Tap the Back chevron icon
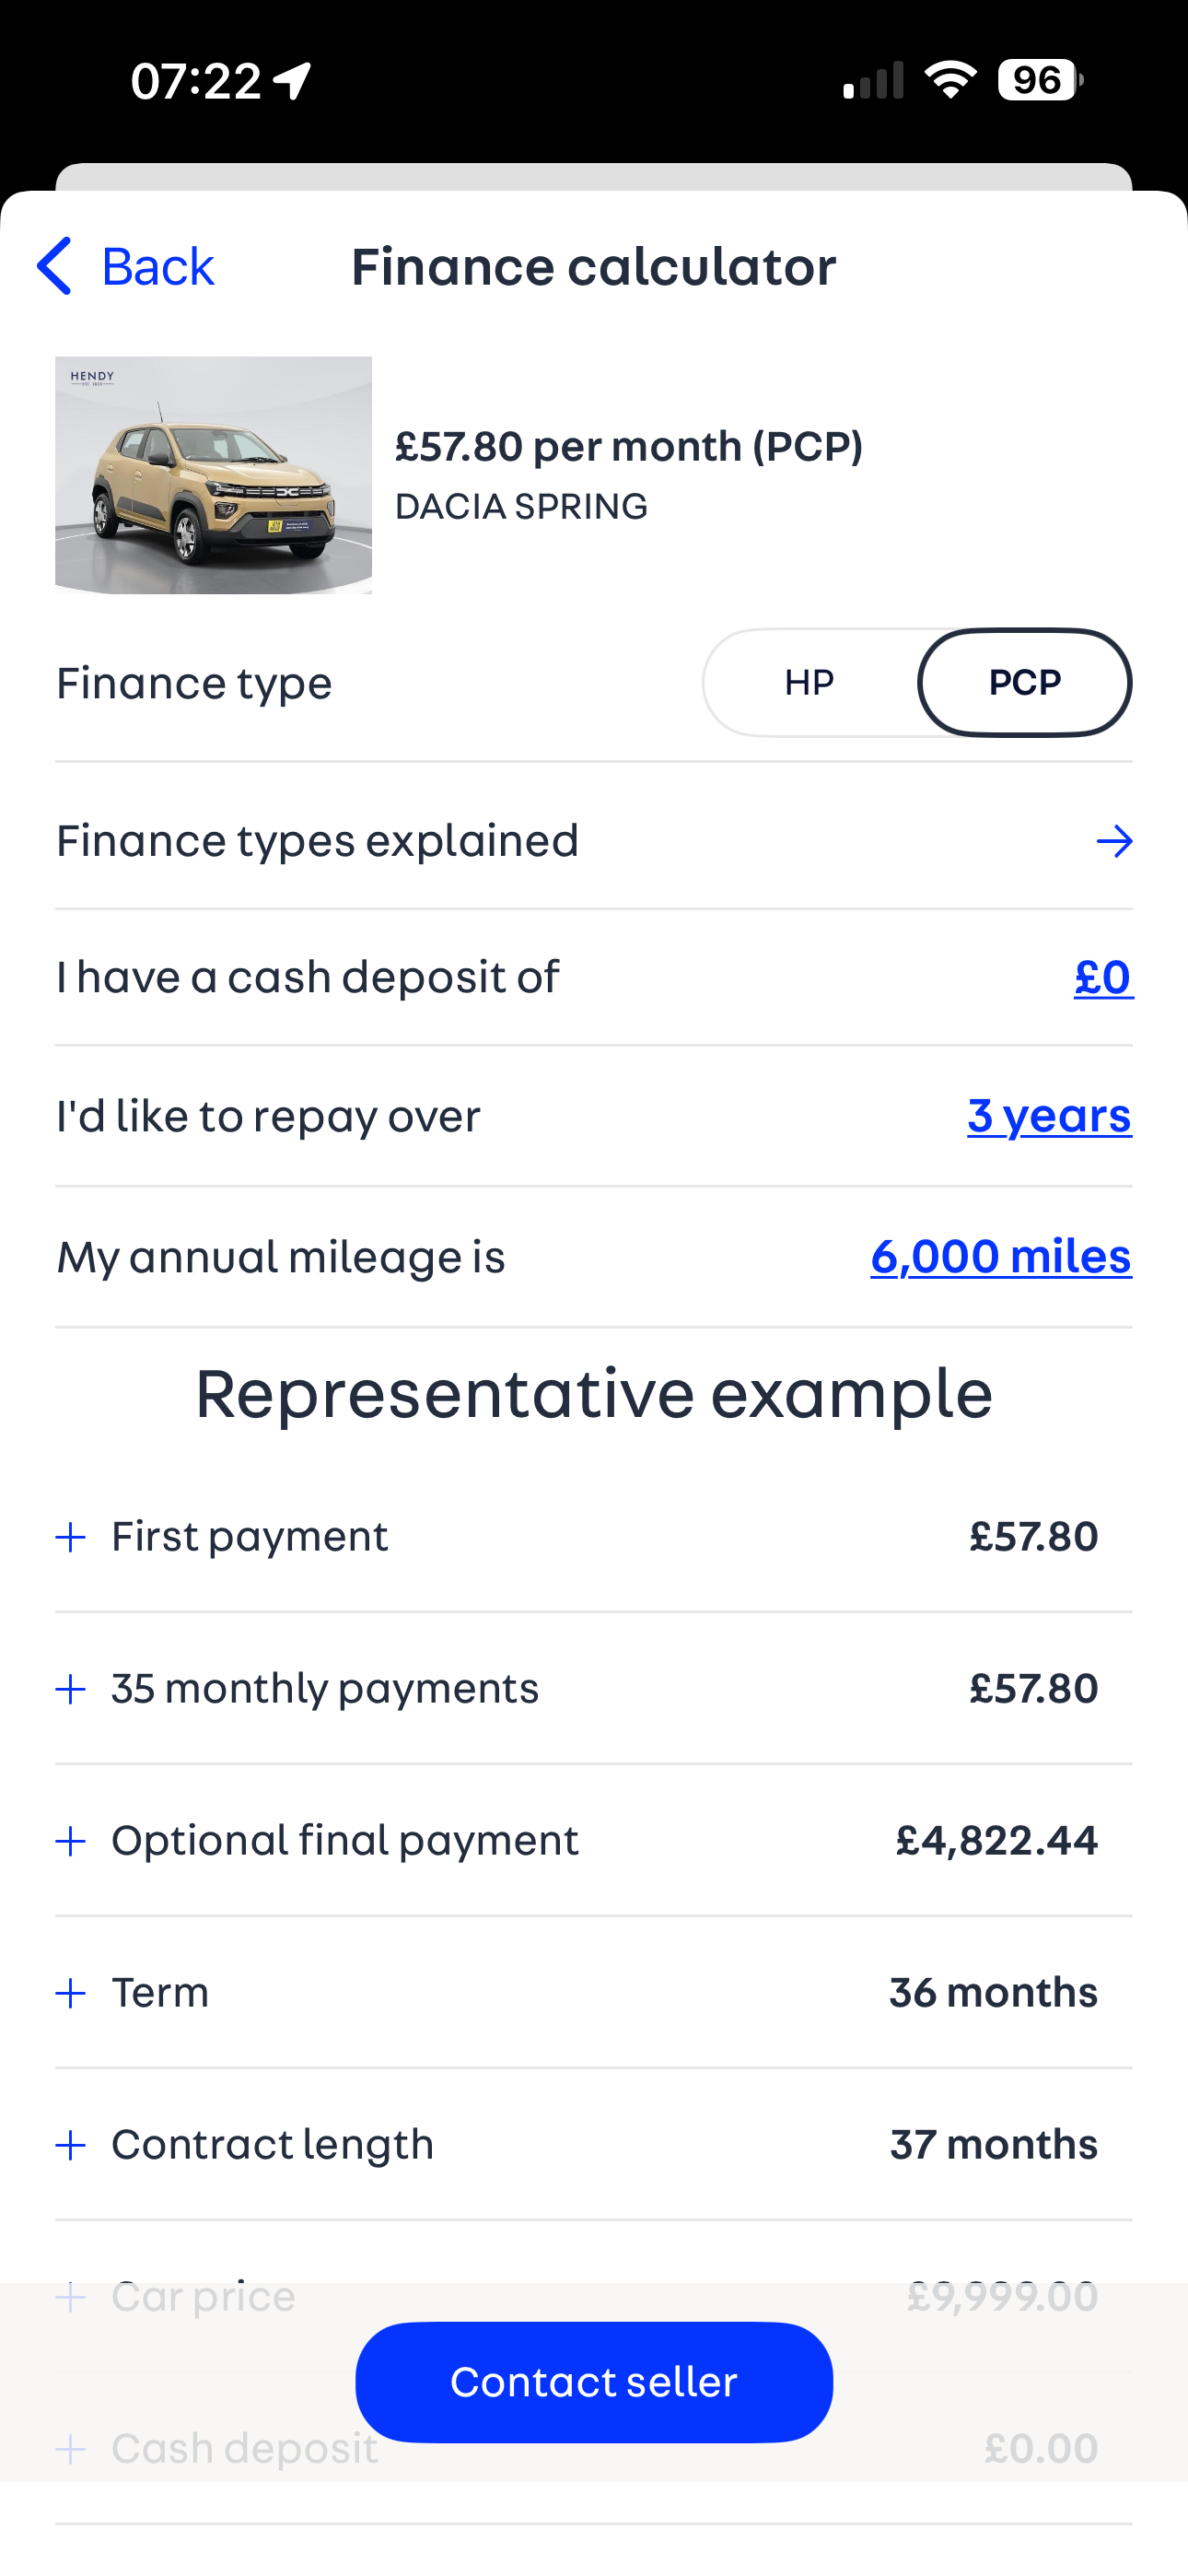Screen dimensions: 1188x2576 (54, 266)
